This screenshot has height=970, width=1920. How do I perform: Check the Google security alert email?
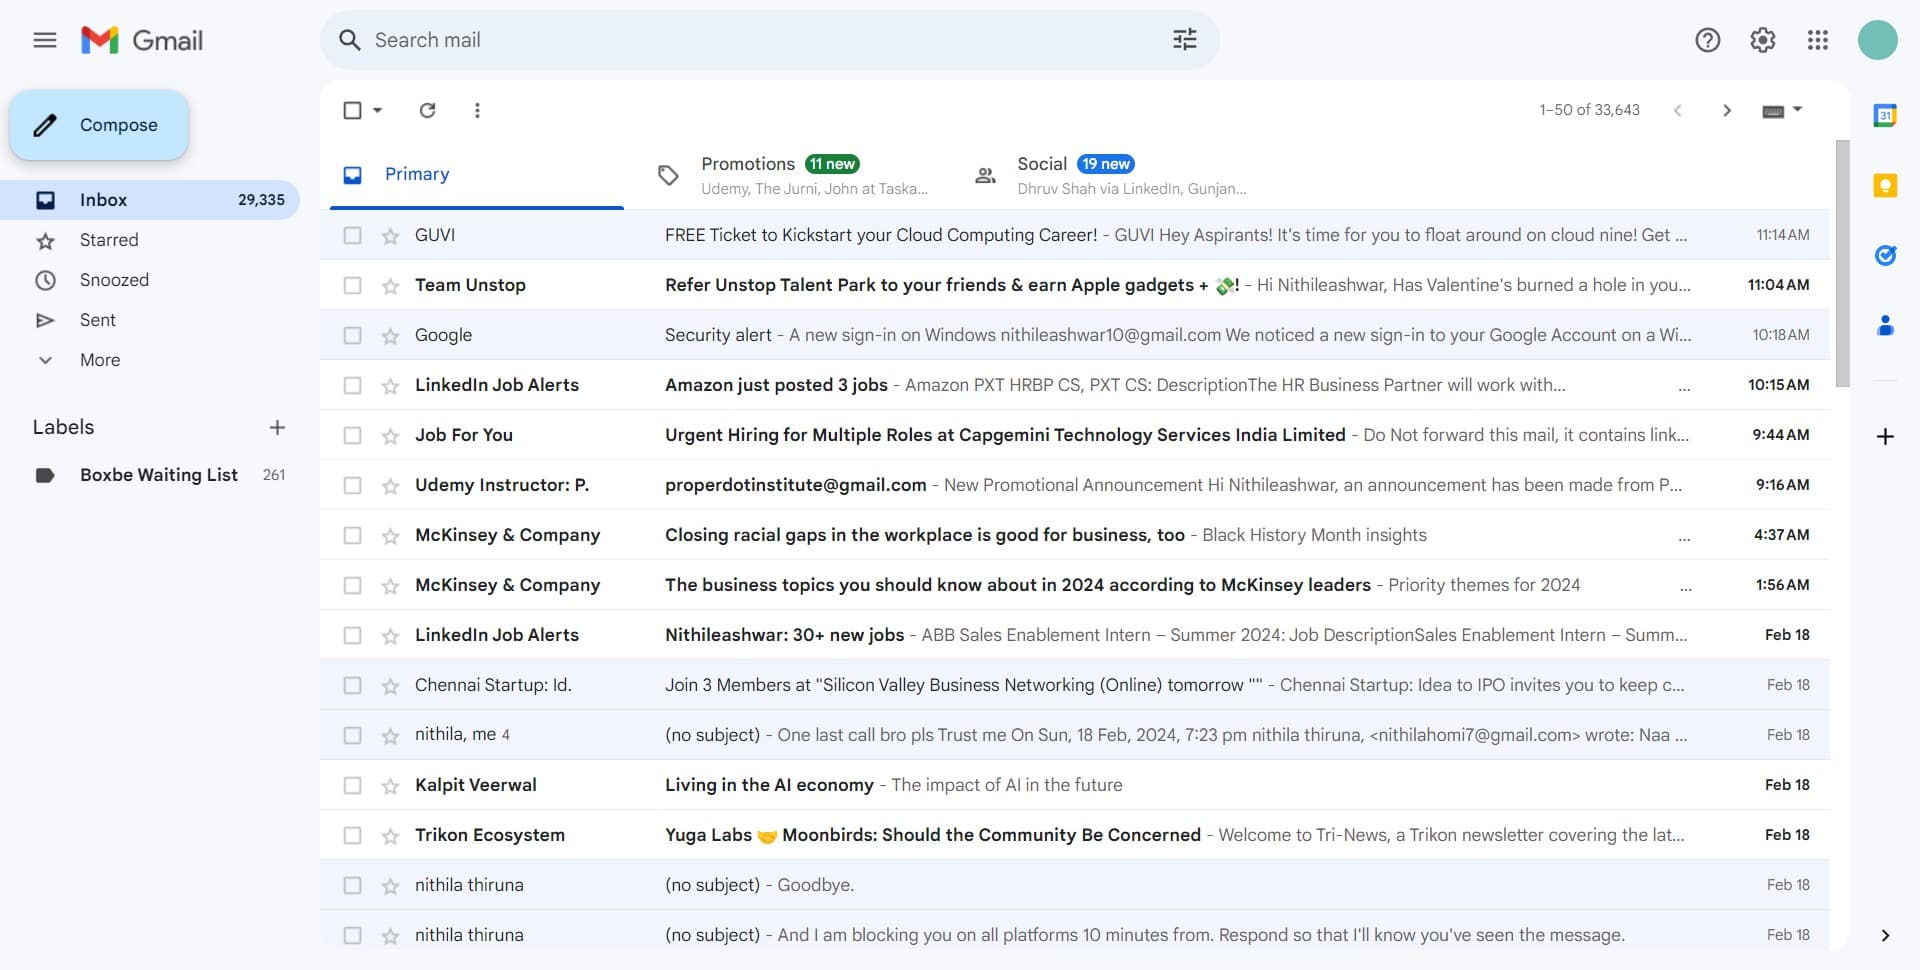click(352, 335)
